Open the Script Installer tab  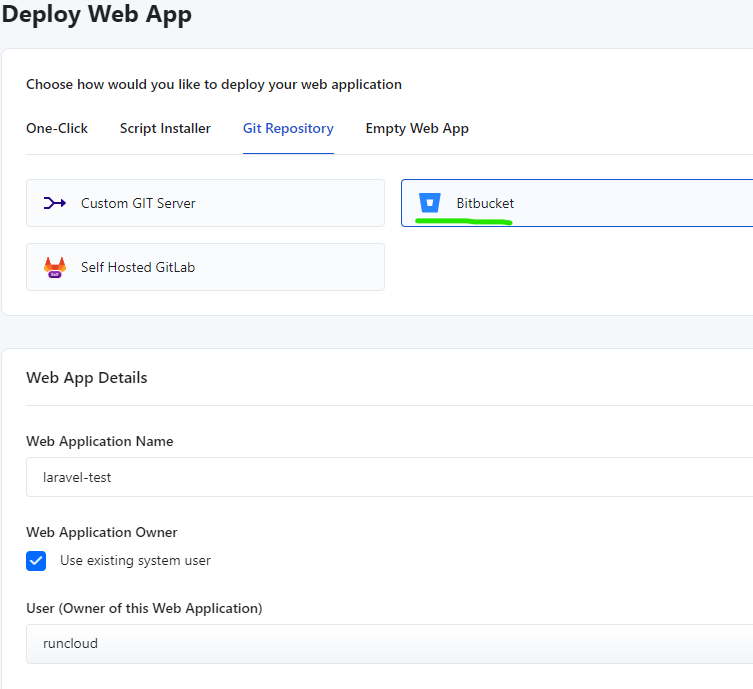[165, 128]
